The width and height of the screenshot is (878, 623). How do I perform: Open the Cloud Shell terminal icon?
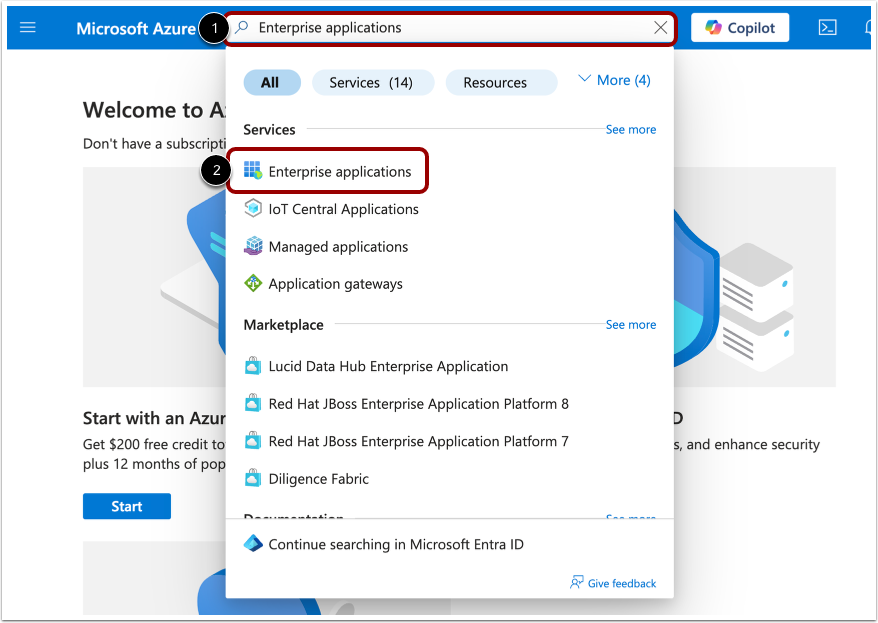click(827, 27)
